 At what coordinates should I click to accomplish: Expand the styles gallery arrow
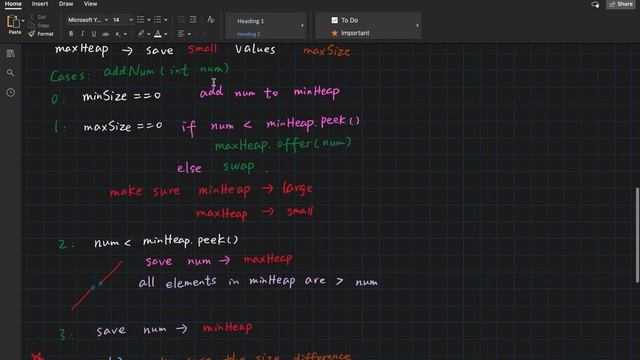(x=302, y=25)
